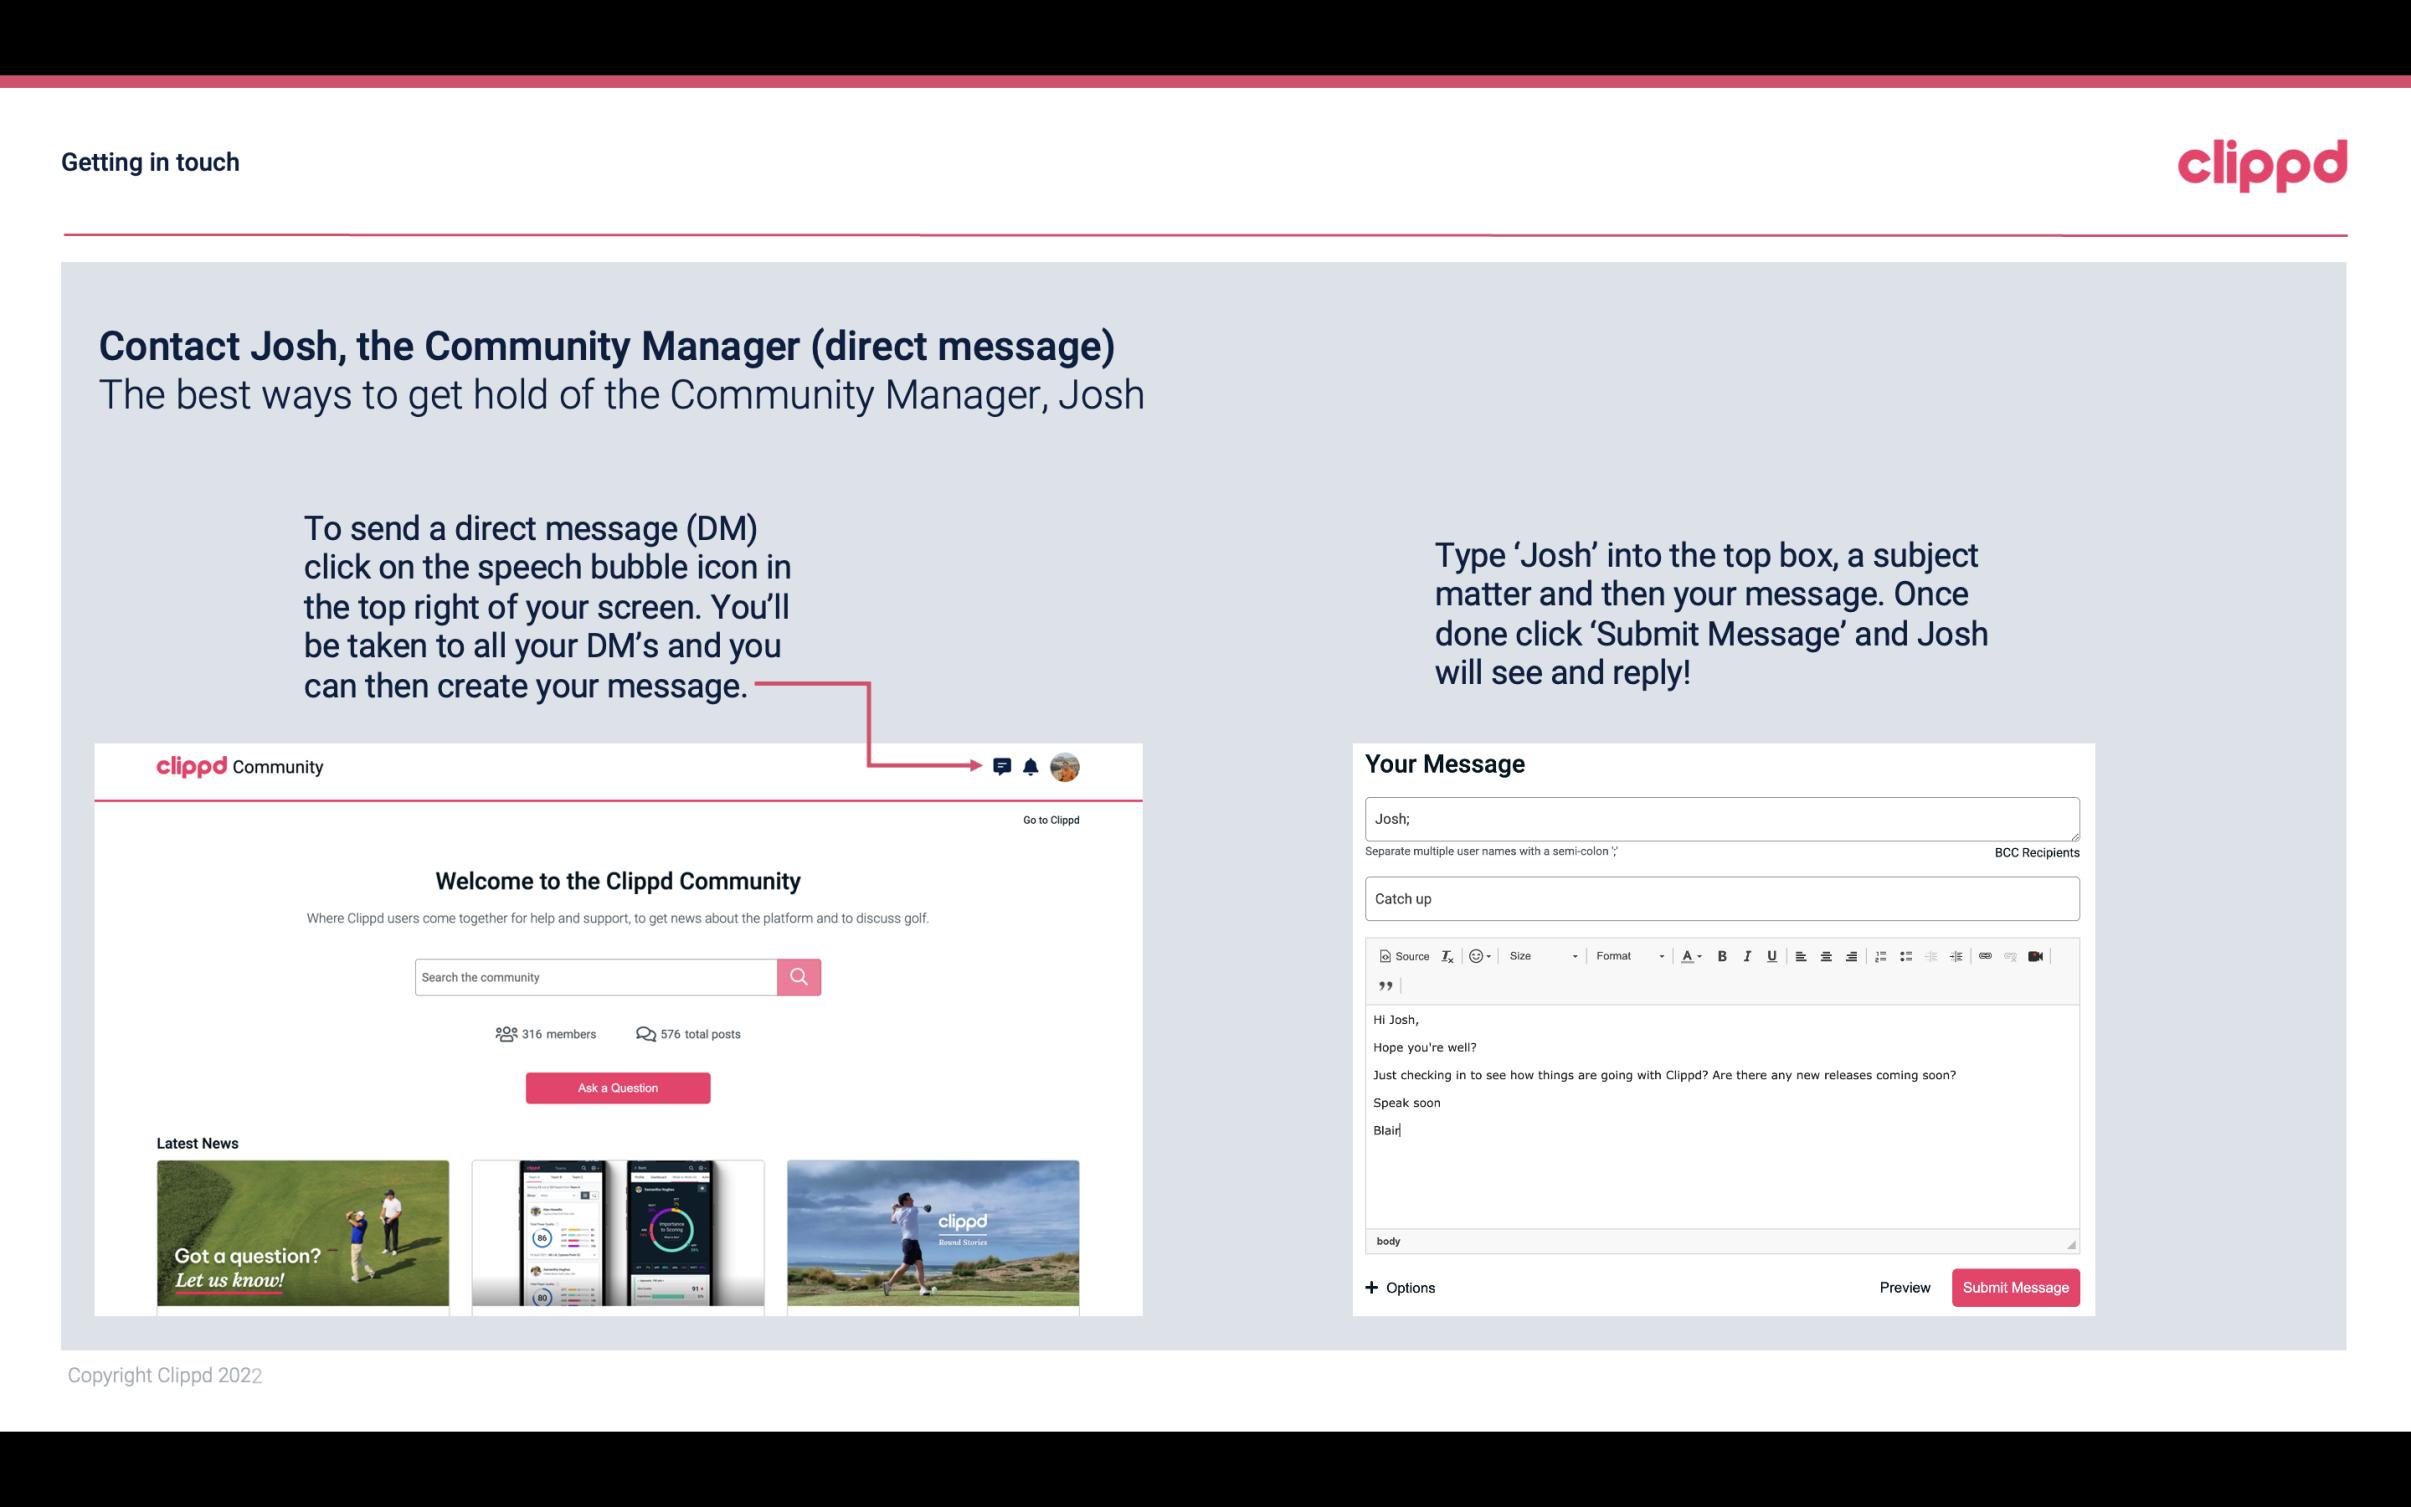Click the speech bubble DM icon
The height and width of the screenshot is (1507, 2411).
coord(1002,766)
